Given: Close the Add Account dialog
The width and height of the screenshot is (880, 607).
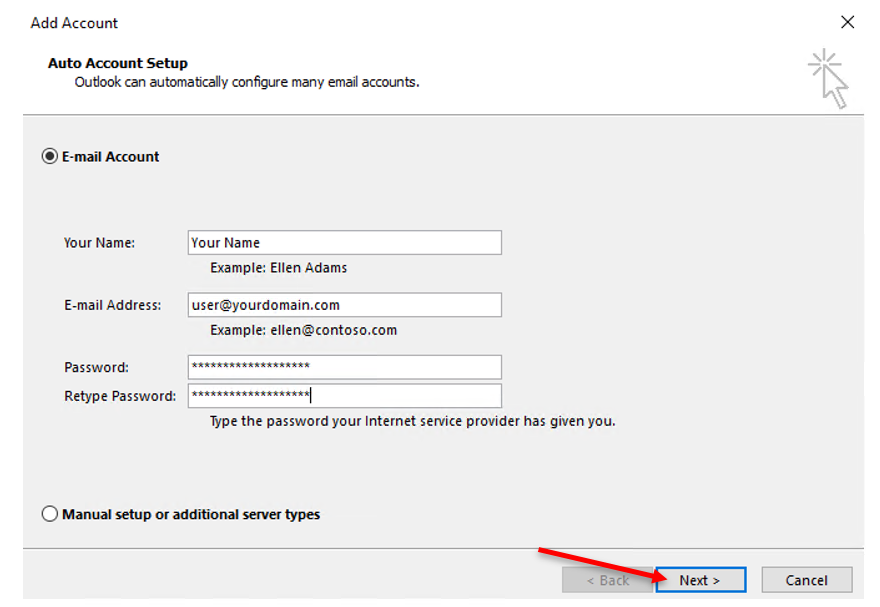Looking at the screenshot, I should tap(847, 22).
